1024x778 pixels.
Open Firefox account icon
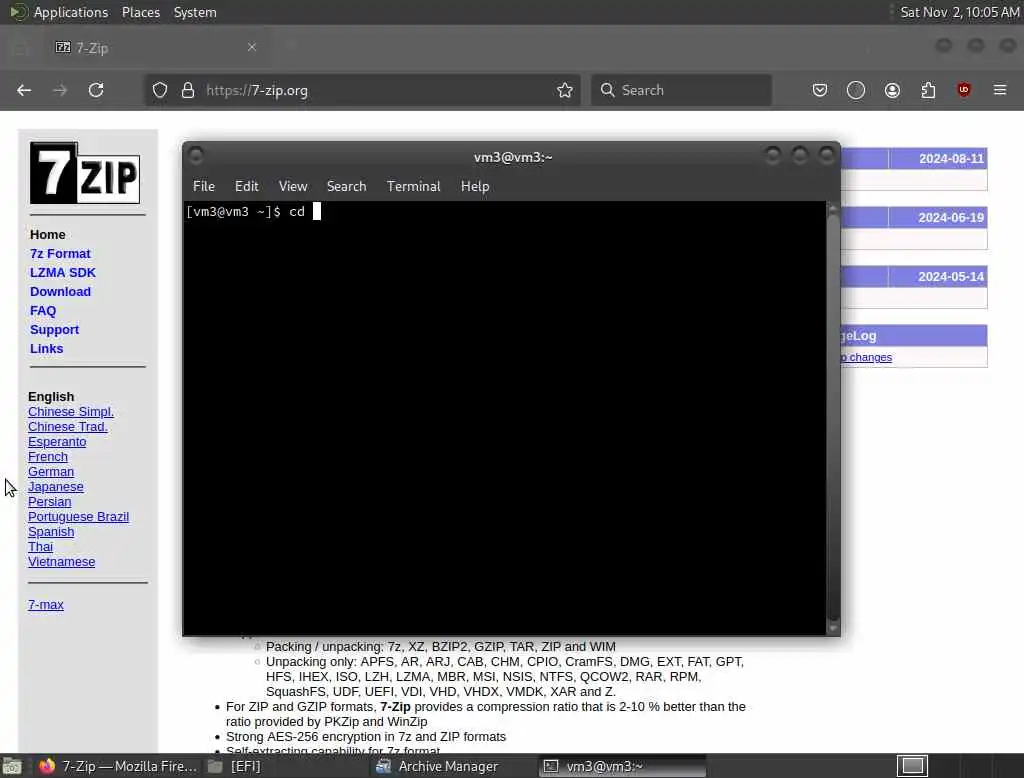point(892,90)
